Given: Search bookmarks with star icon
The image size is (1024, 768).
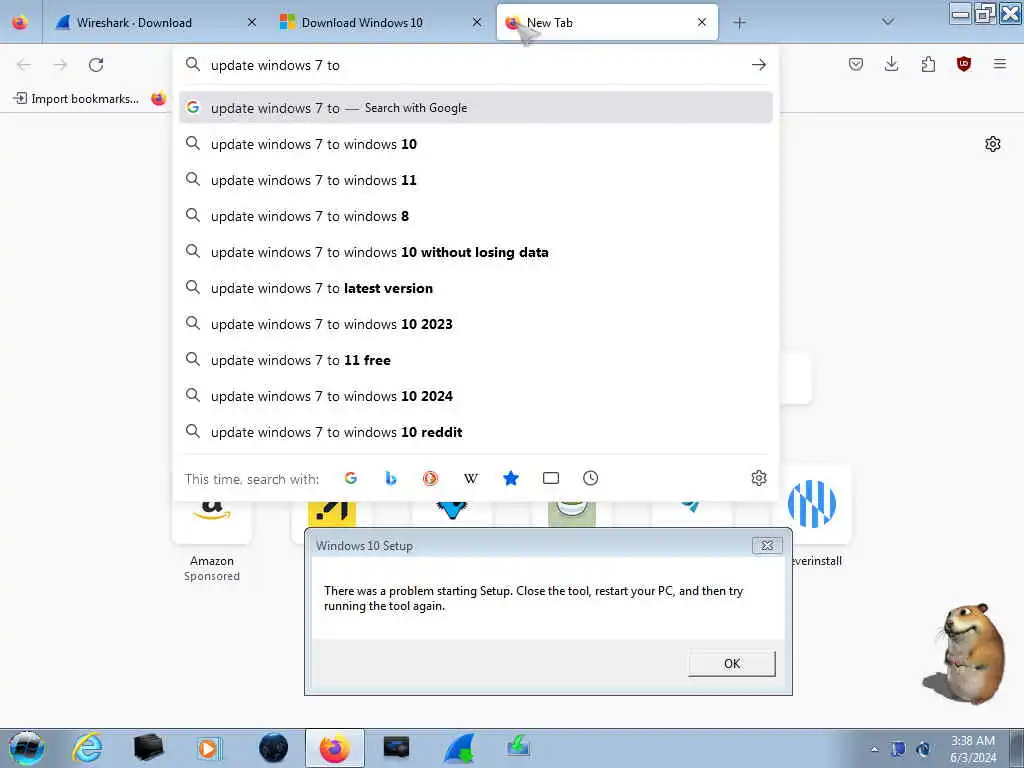Looking at the screenshot, I should pyautogui.click(x=511, y=478).
